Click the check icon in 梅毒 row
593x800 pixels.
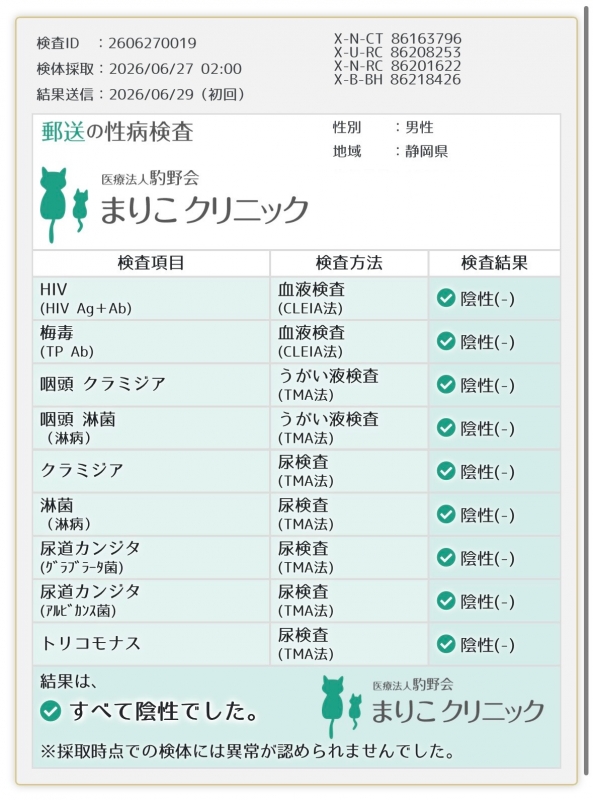click(x=446, y=341)
